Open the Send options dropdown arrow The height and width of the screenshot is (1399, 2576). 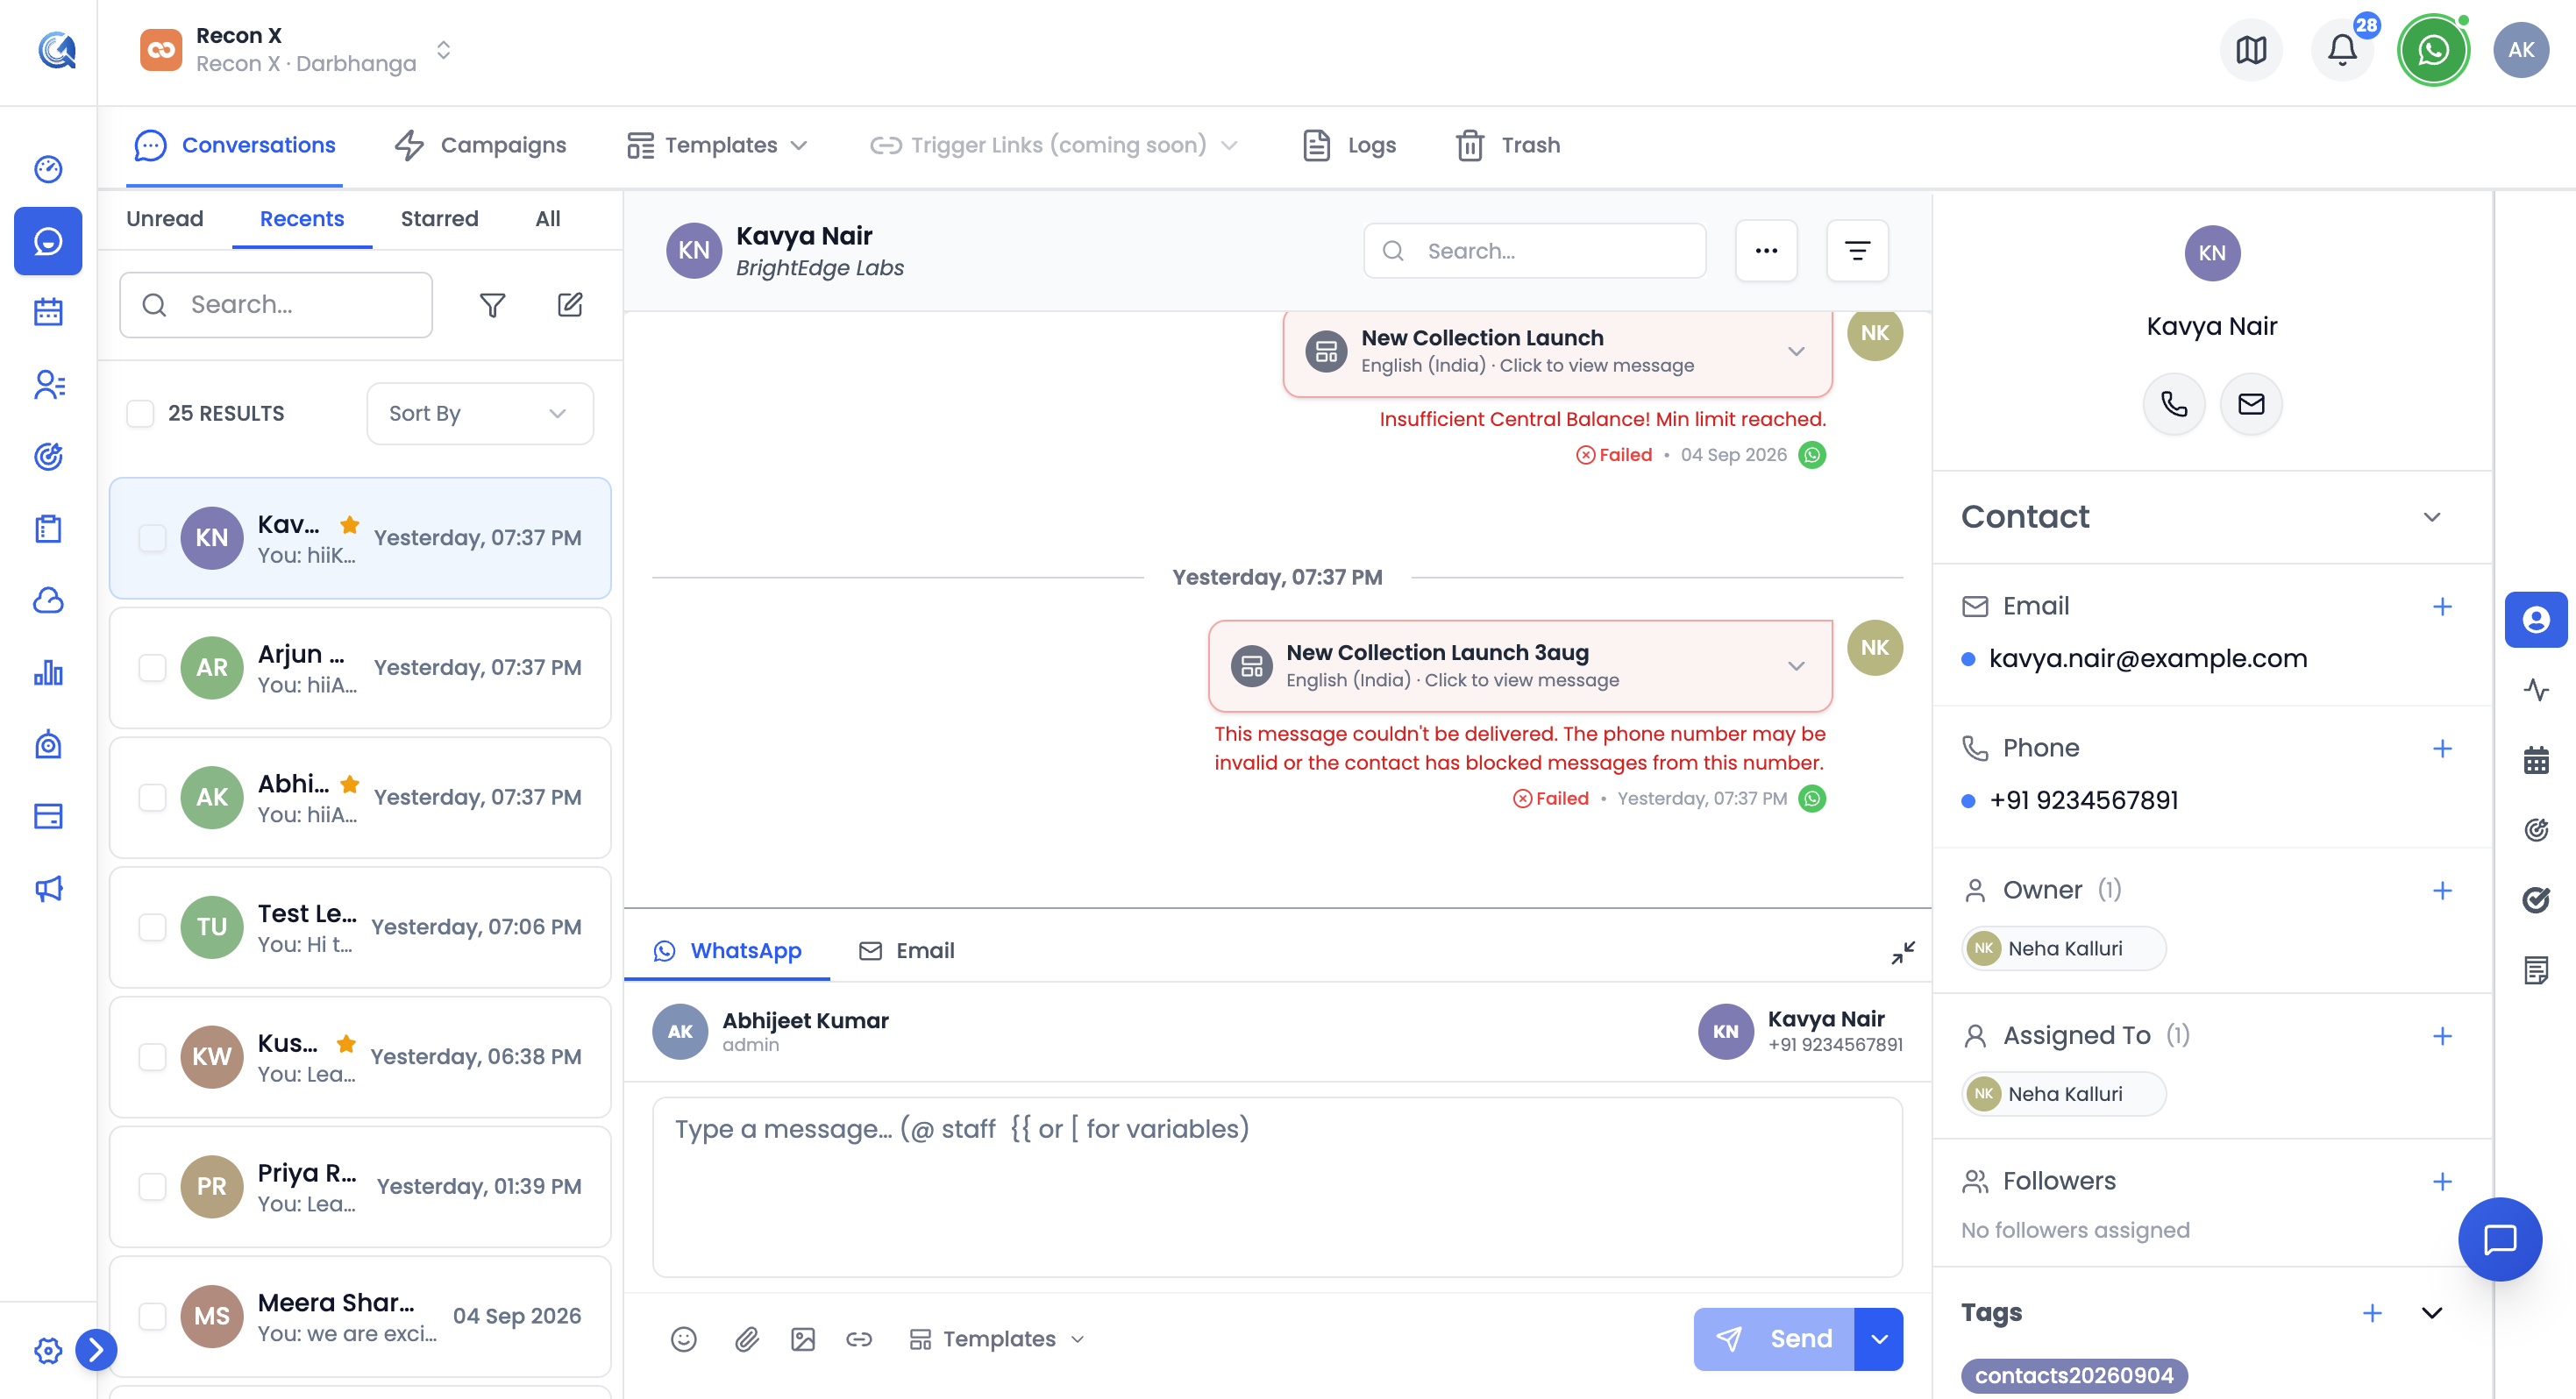pyautogui.click(x=1878, y=1339)
